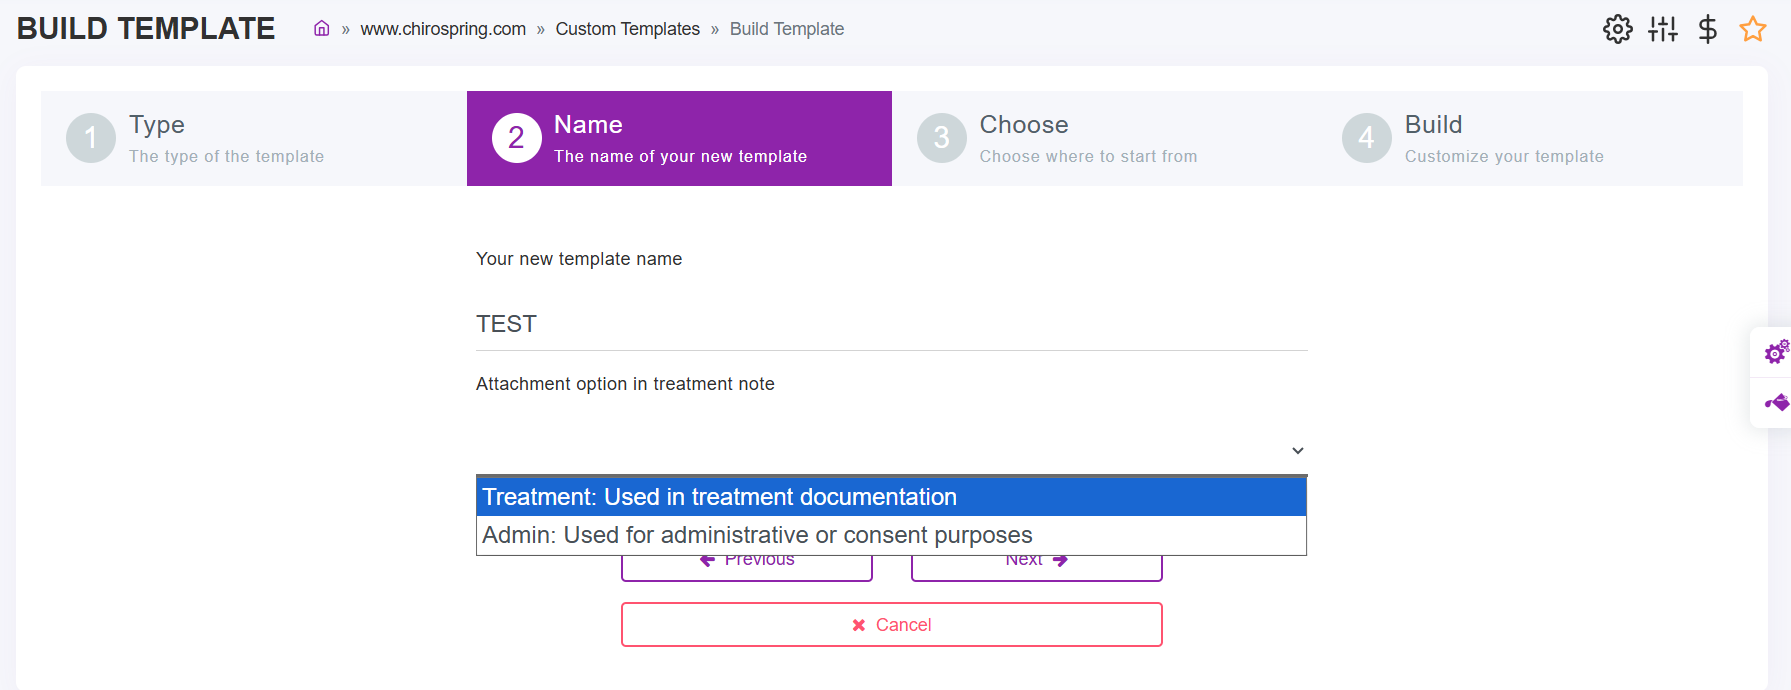Open the settings gear icon
This screenshot has width=1791, height=690.
[1617, 29]
